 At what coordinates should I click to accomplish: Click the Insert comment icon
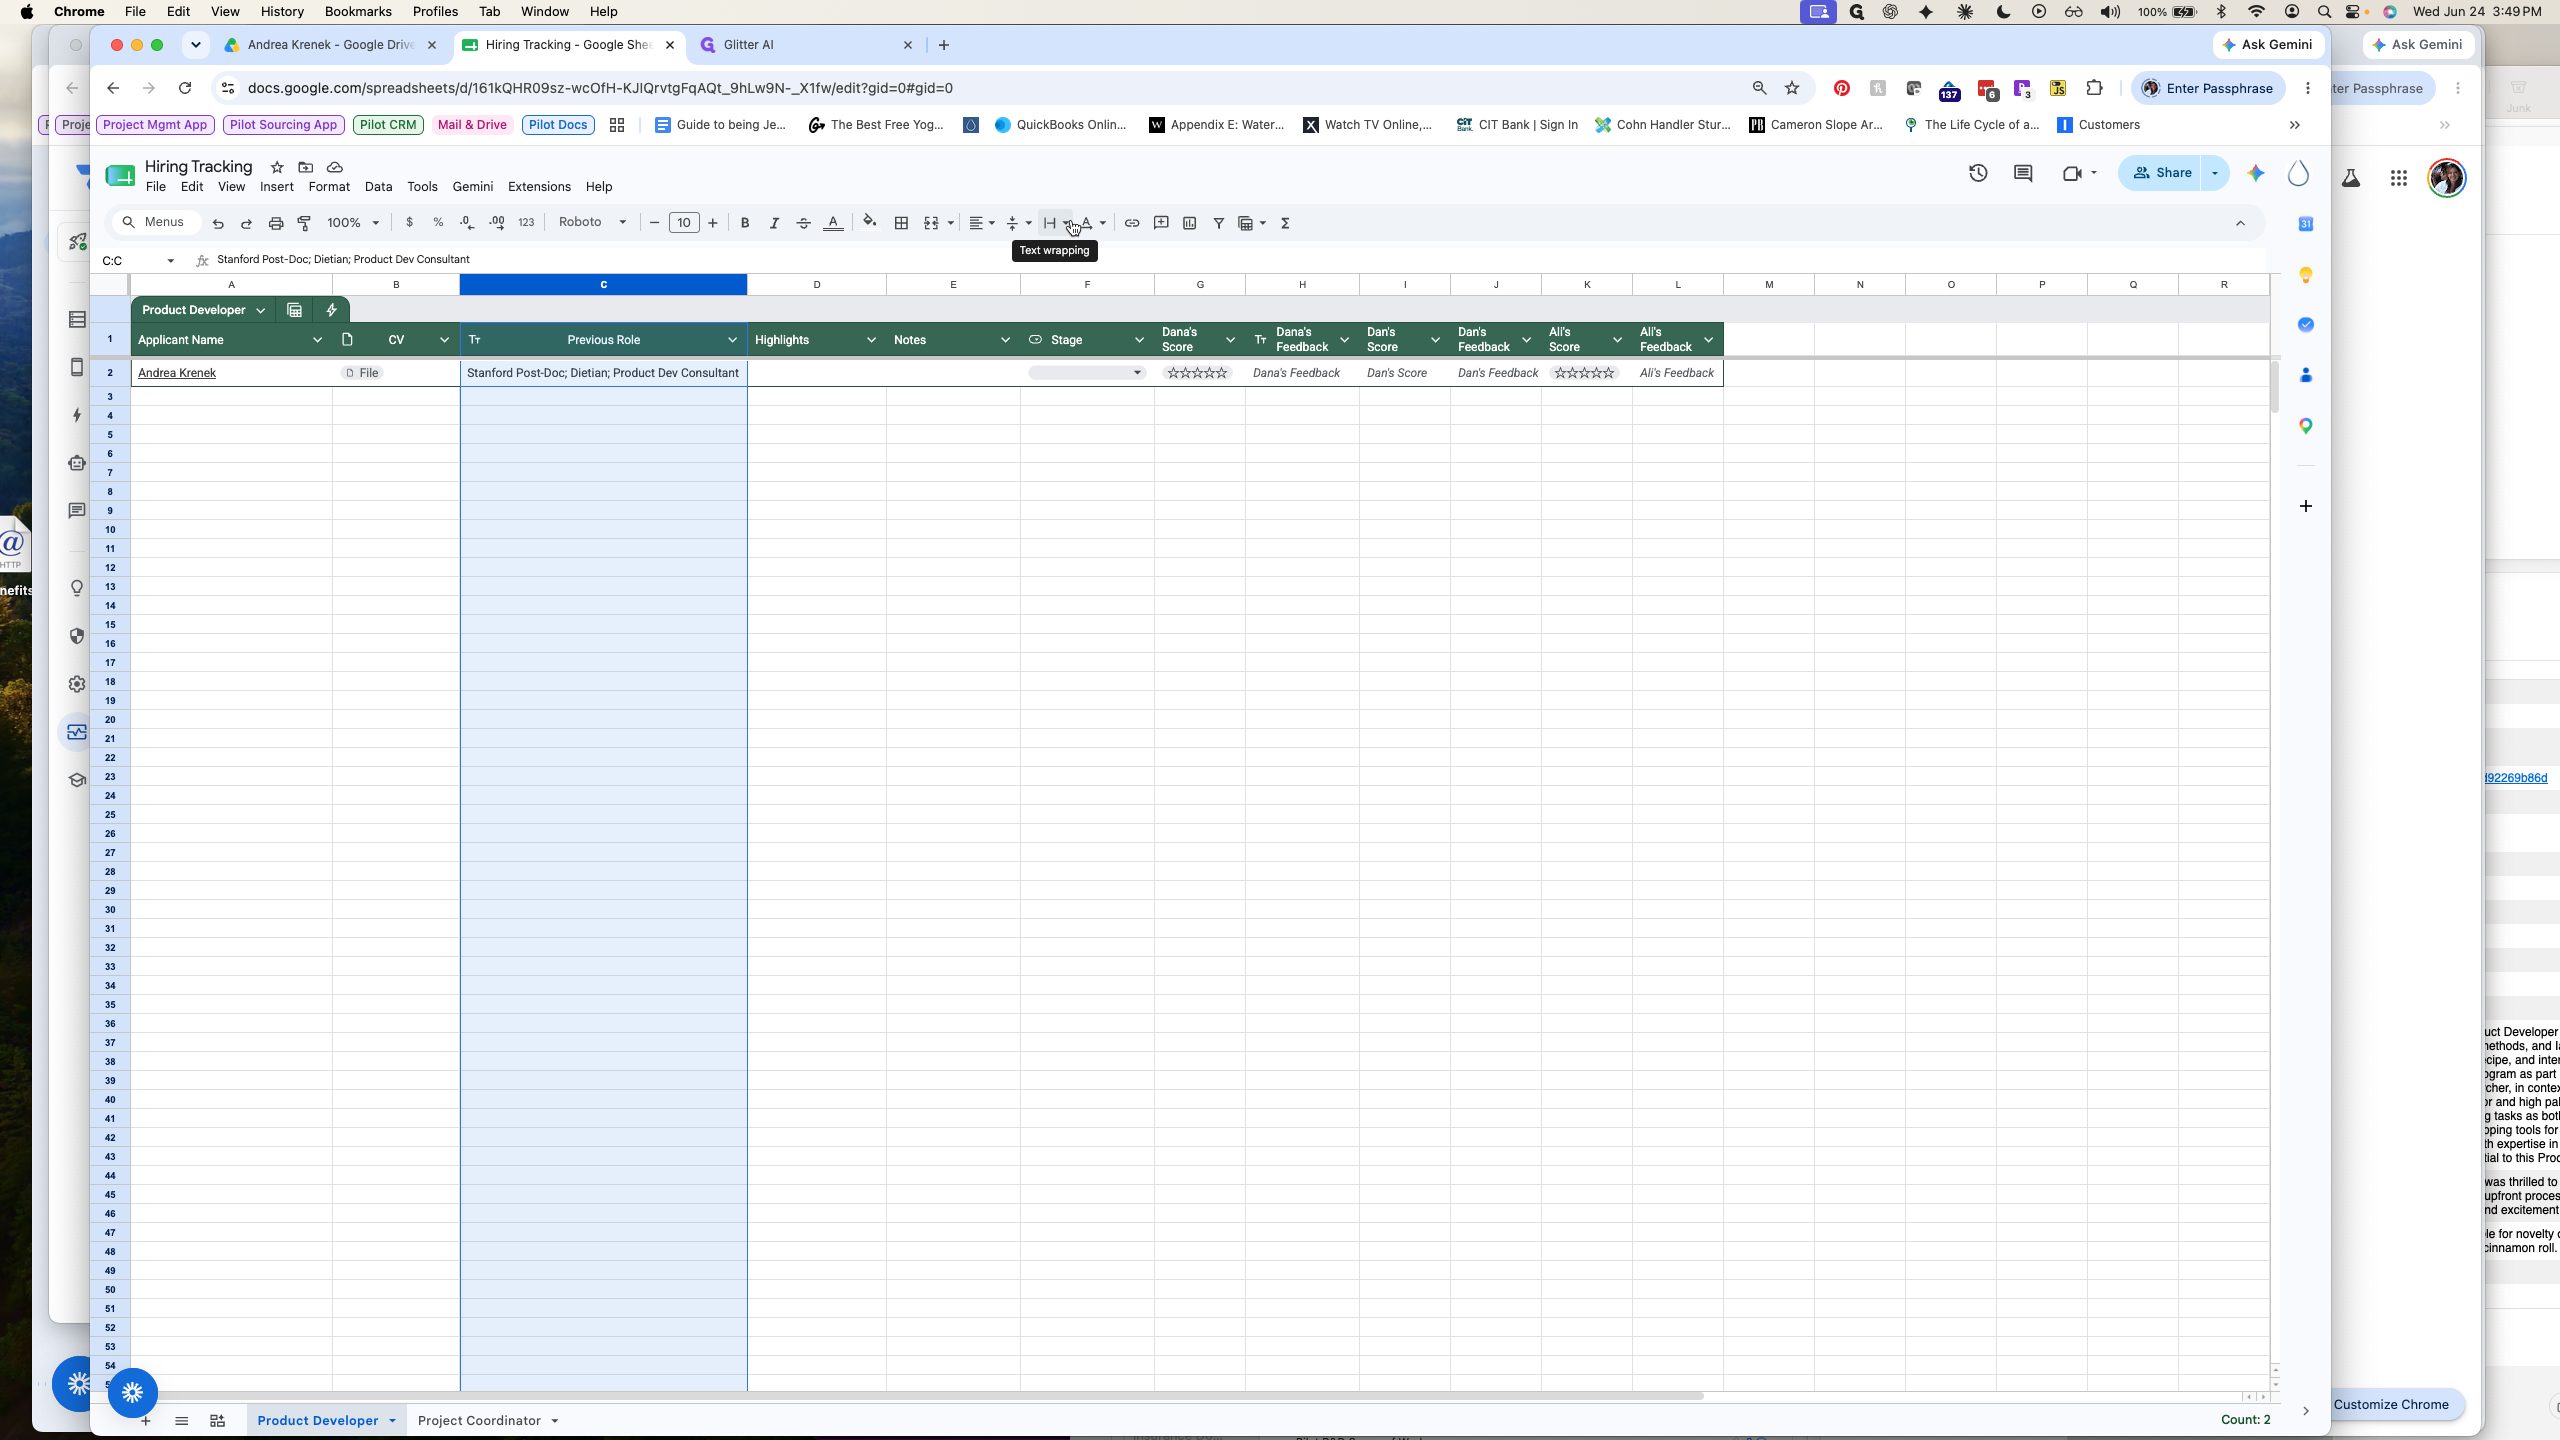(1161, 223)
